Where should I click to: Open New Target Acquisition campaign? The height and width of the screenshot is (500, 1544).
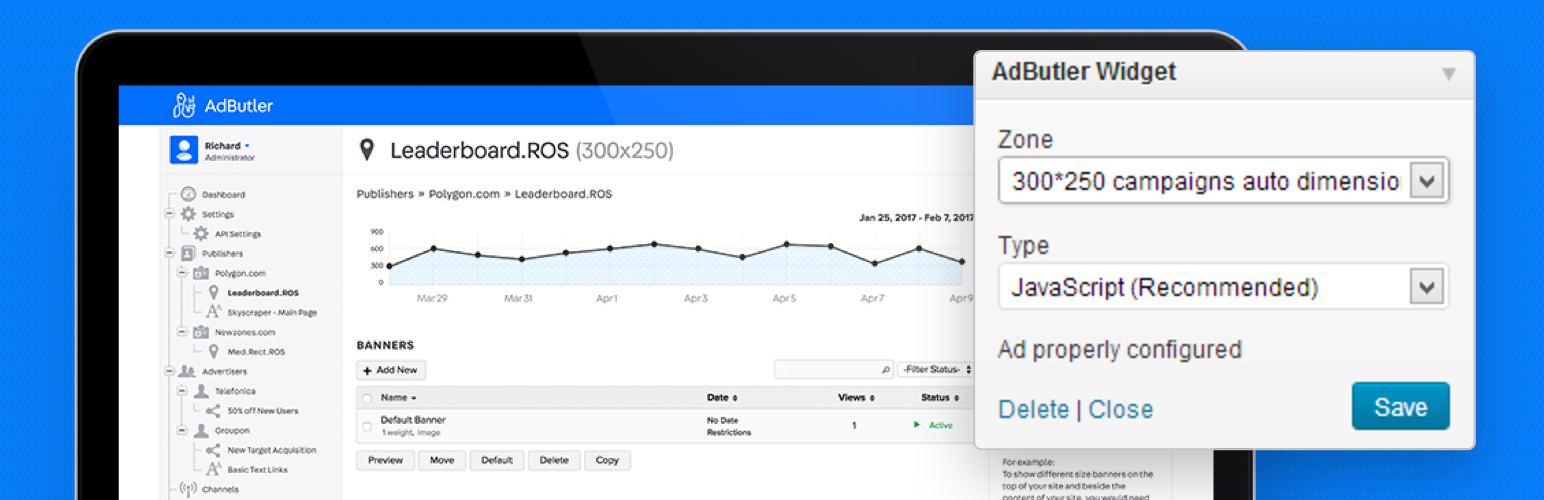coord(272,450)
